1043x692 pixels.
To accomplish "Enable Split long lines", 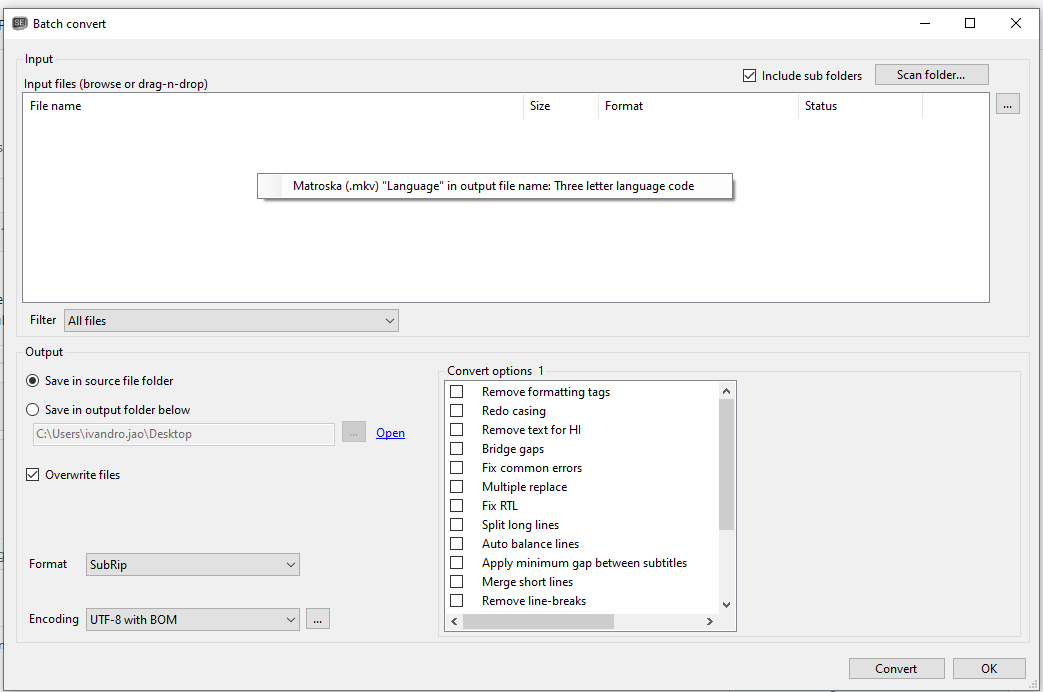I will [456, 524].
